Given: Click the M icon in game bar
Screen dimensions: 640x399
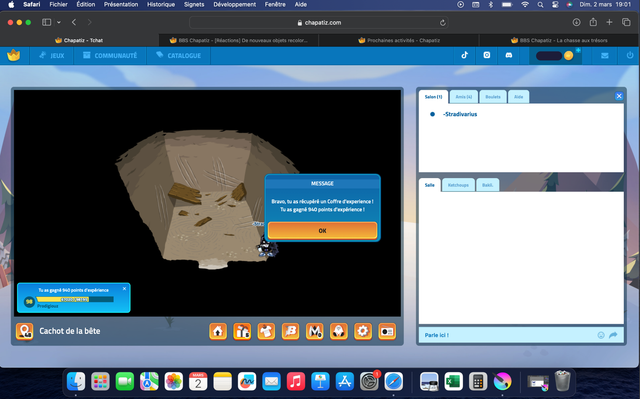Looking at the screenshot, I should [x=315, y=331].
